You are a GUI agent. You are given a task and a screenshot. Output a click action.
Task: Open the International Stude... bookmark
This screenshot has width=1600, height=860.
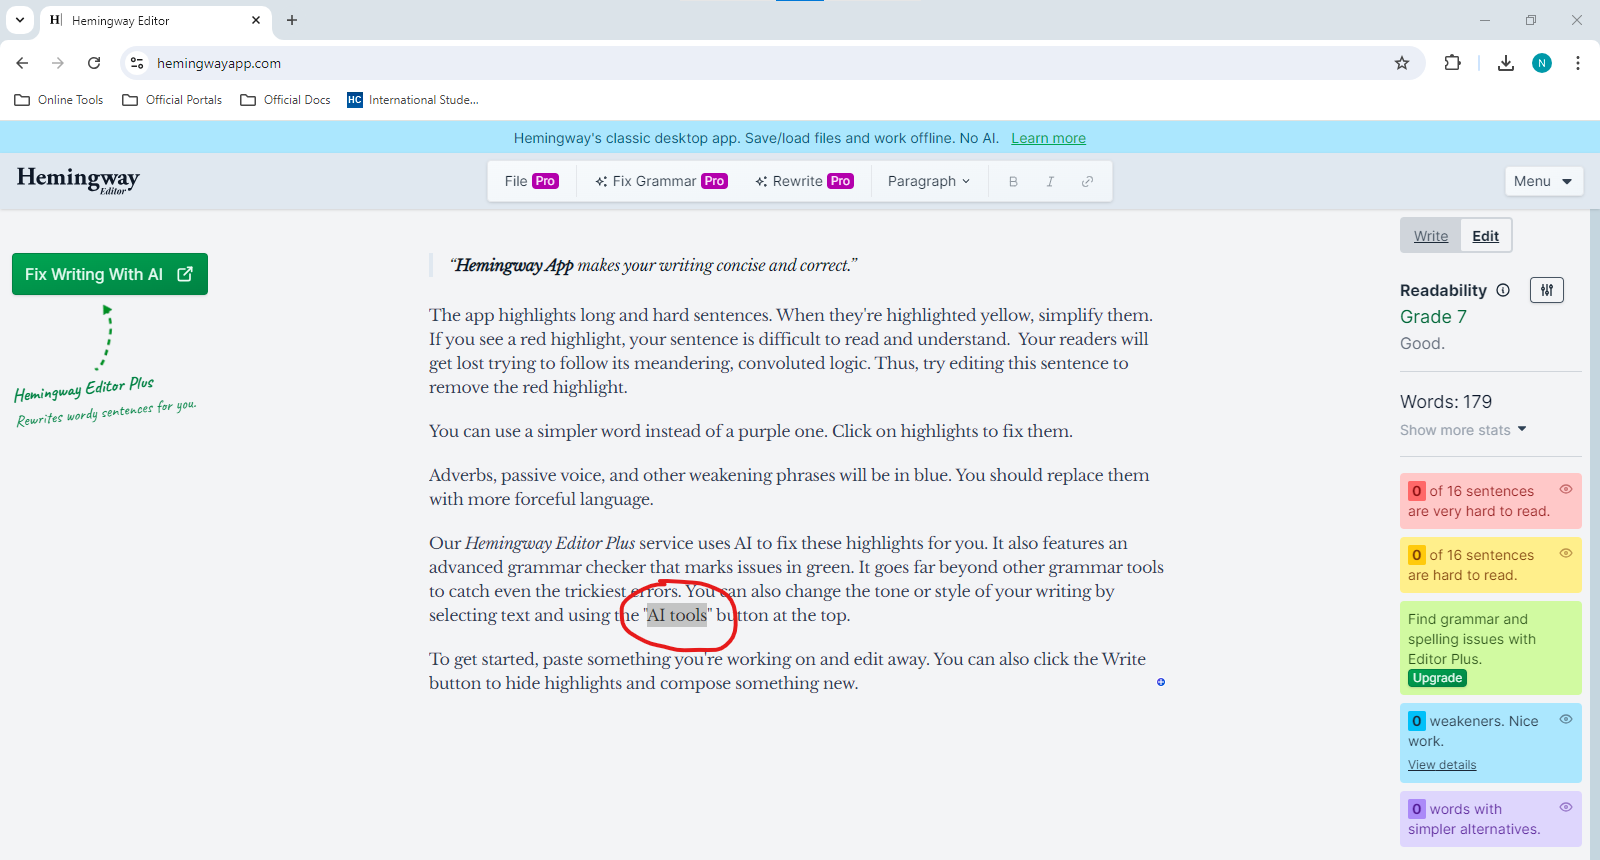click(x=413, y=100)
